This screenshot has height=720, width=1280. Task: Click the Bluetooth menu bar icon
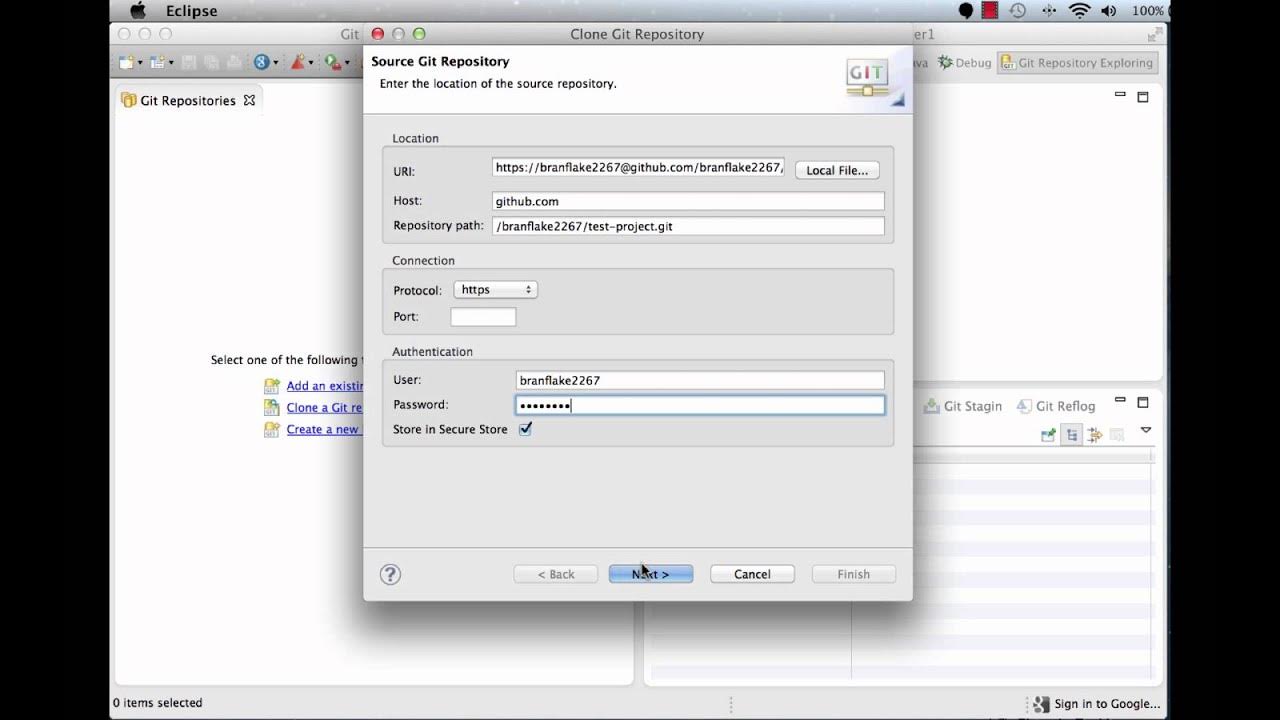tap(1049, 11)
